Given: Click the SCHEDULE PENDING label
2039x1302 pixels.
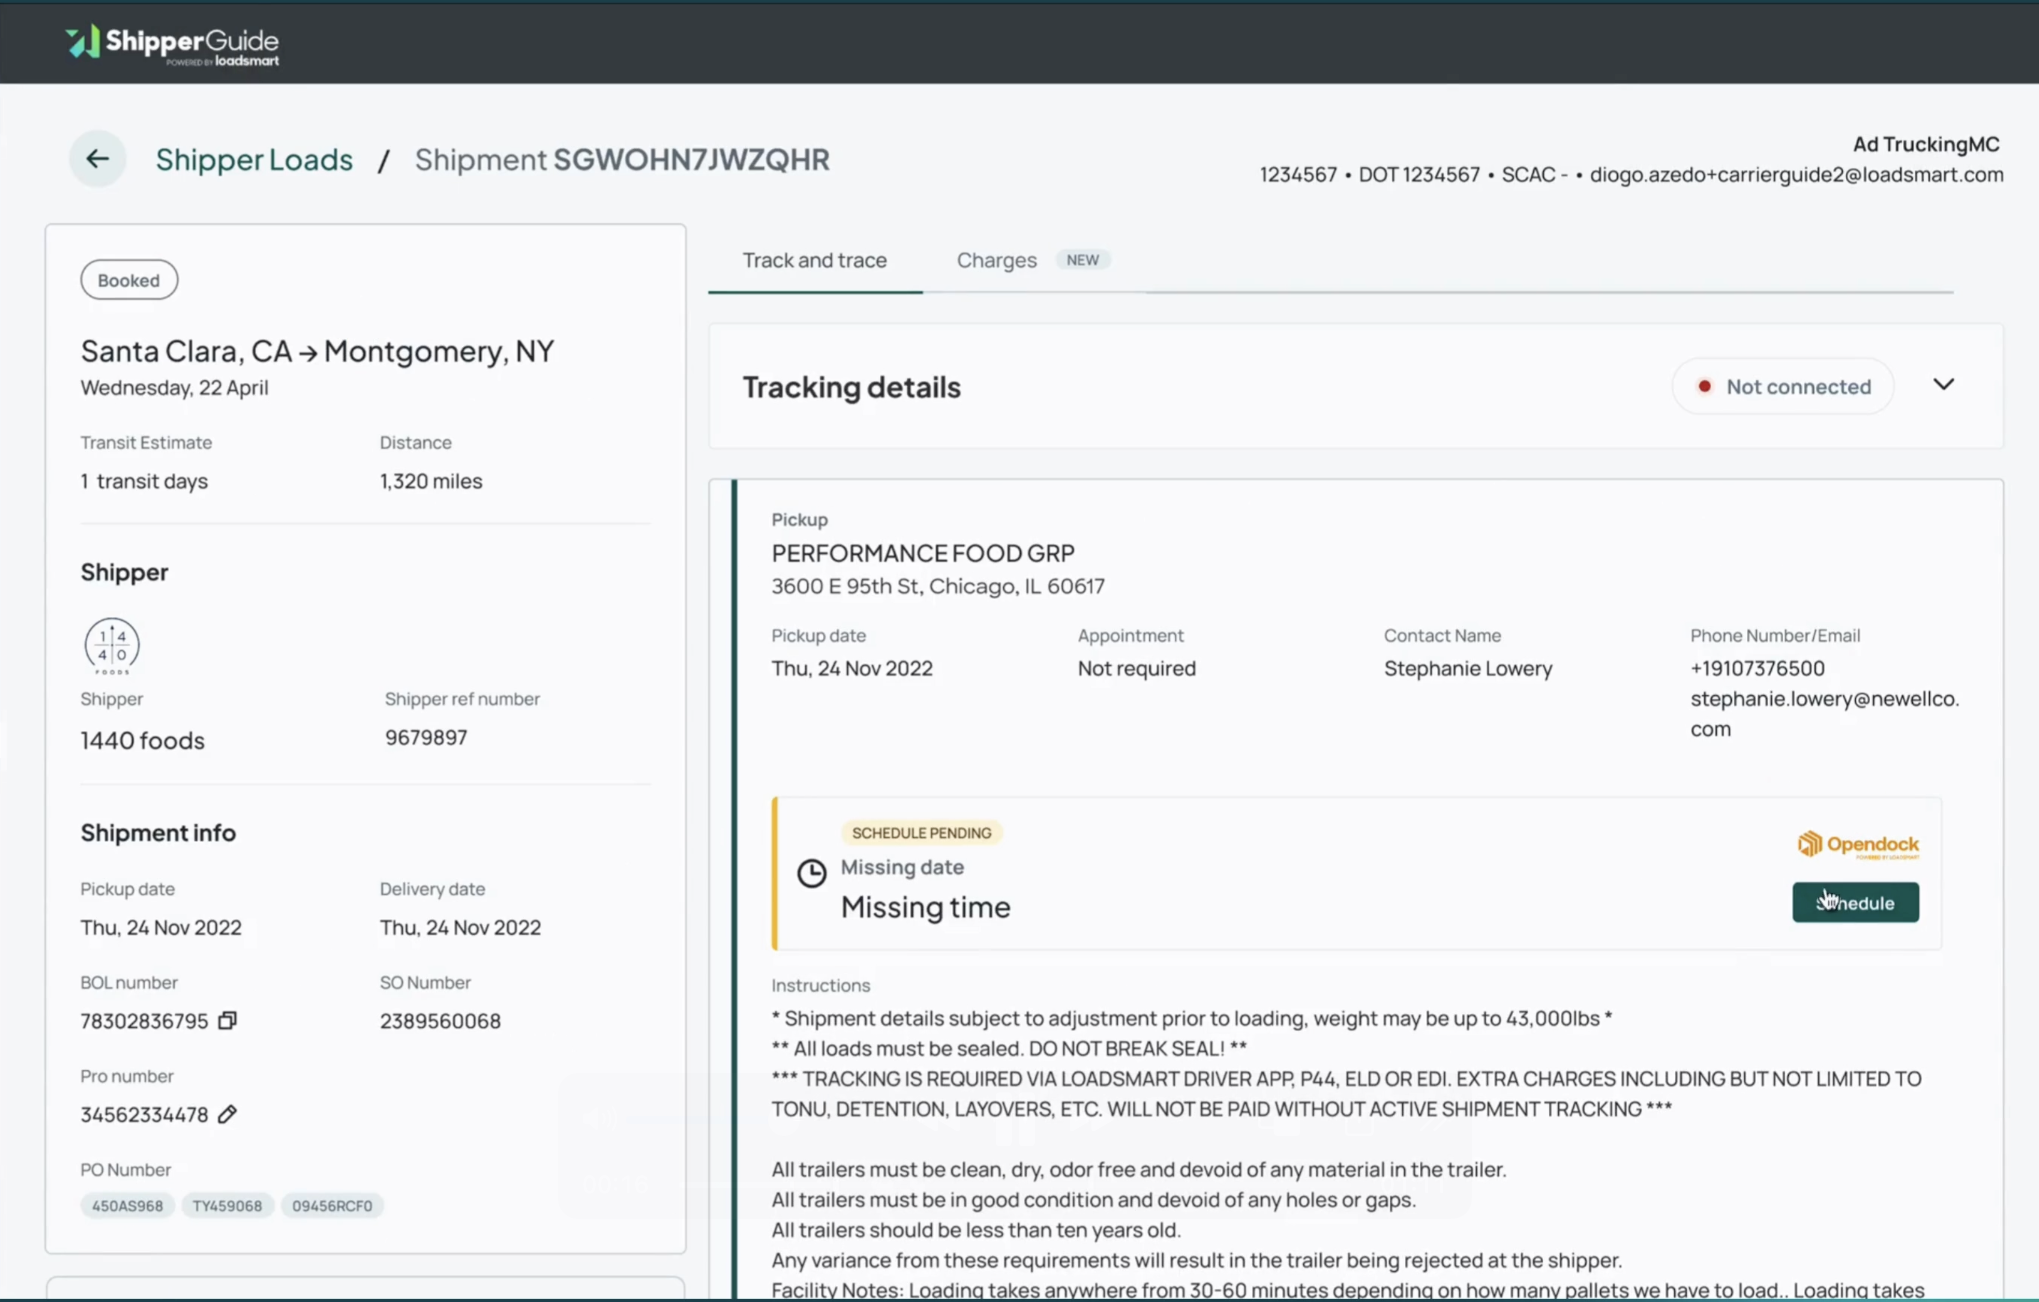Looking at the screenshot, I should click(921, 833).
